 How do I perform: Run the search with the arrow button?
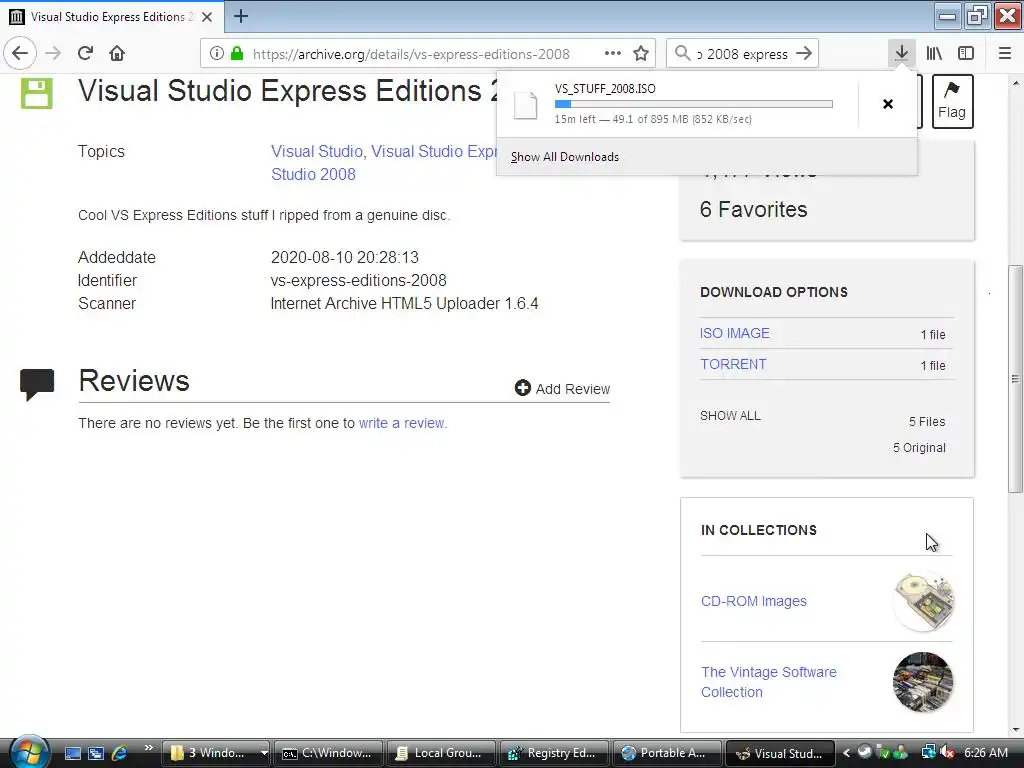pos(805,54)
